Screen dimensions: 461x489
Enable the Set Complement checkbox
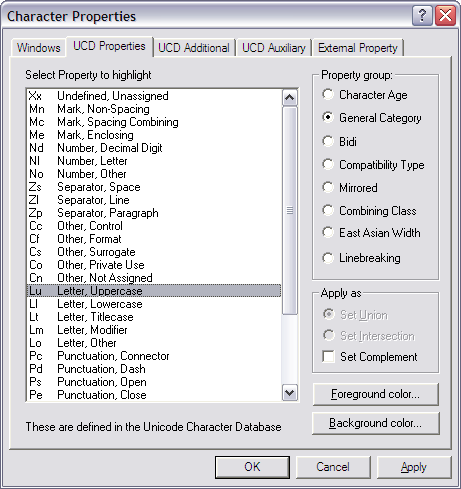[370, 357]
